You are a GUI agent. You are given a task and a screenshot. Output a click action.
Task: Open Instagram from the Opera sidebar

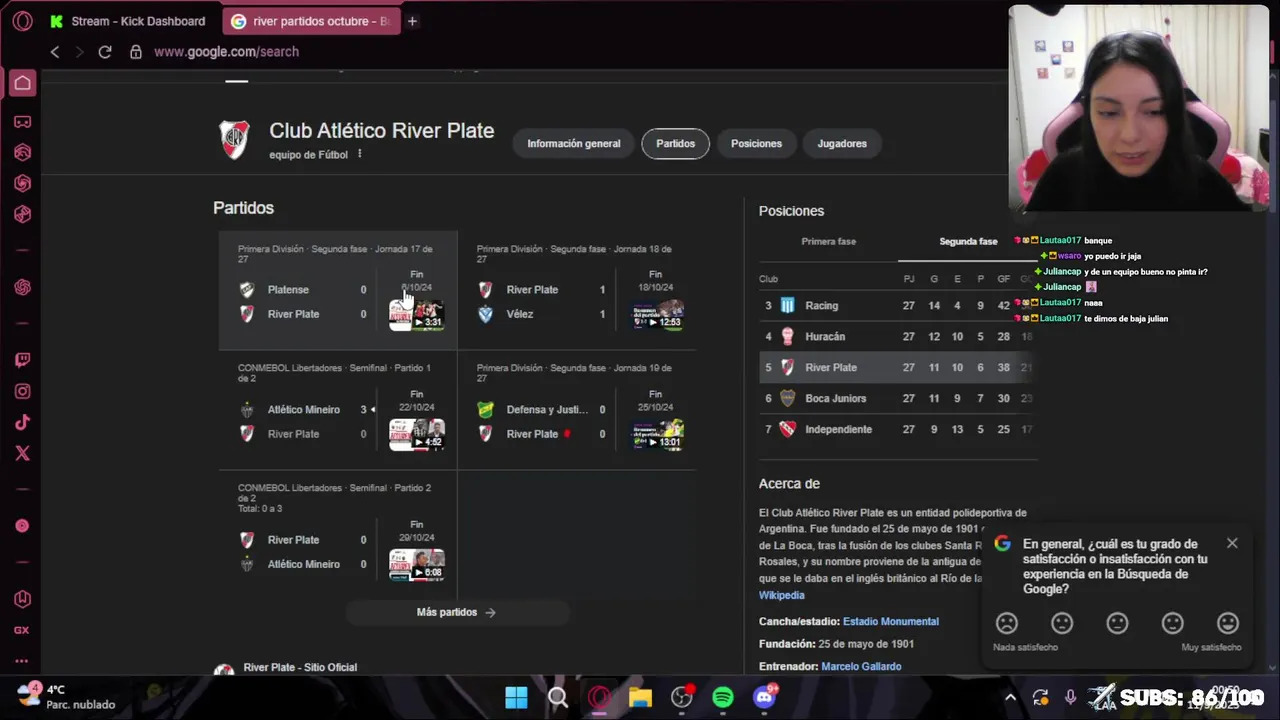pos(22,391)
